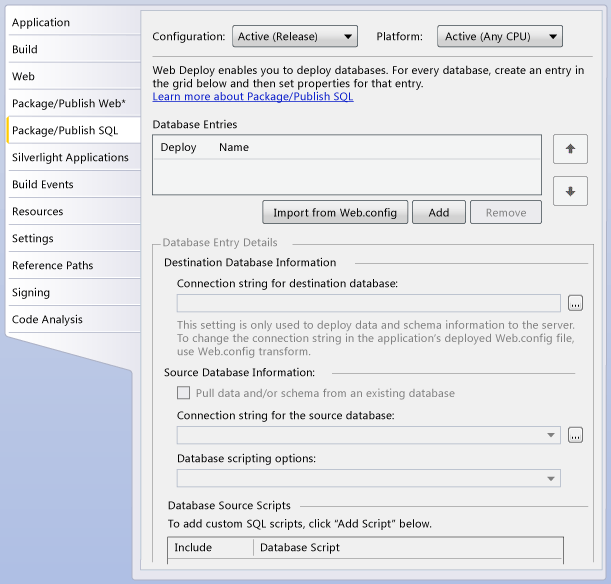Select the Package/Publish SQL tab
Screen dimensions: 611x584
click(74, 130)
